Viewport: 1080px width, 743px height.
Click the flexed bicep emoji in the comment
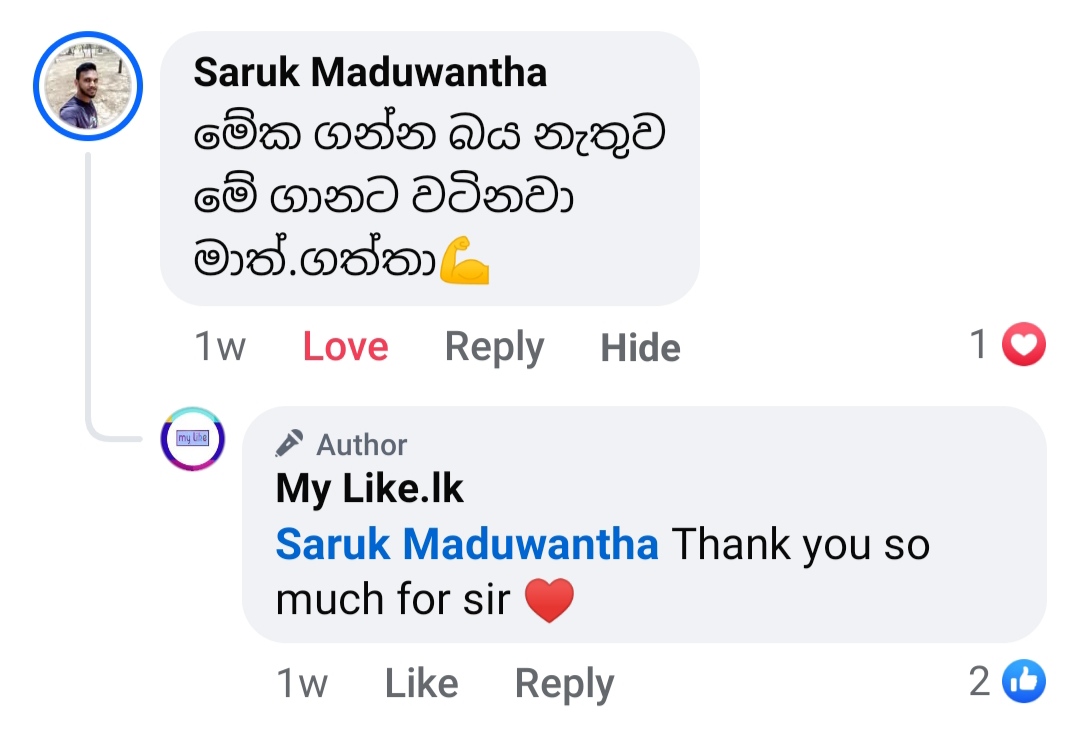click(x=465, y=261)
